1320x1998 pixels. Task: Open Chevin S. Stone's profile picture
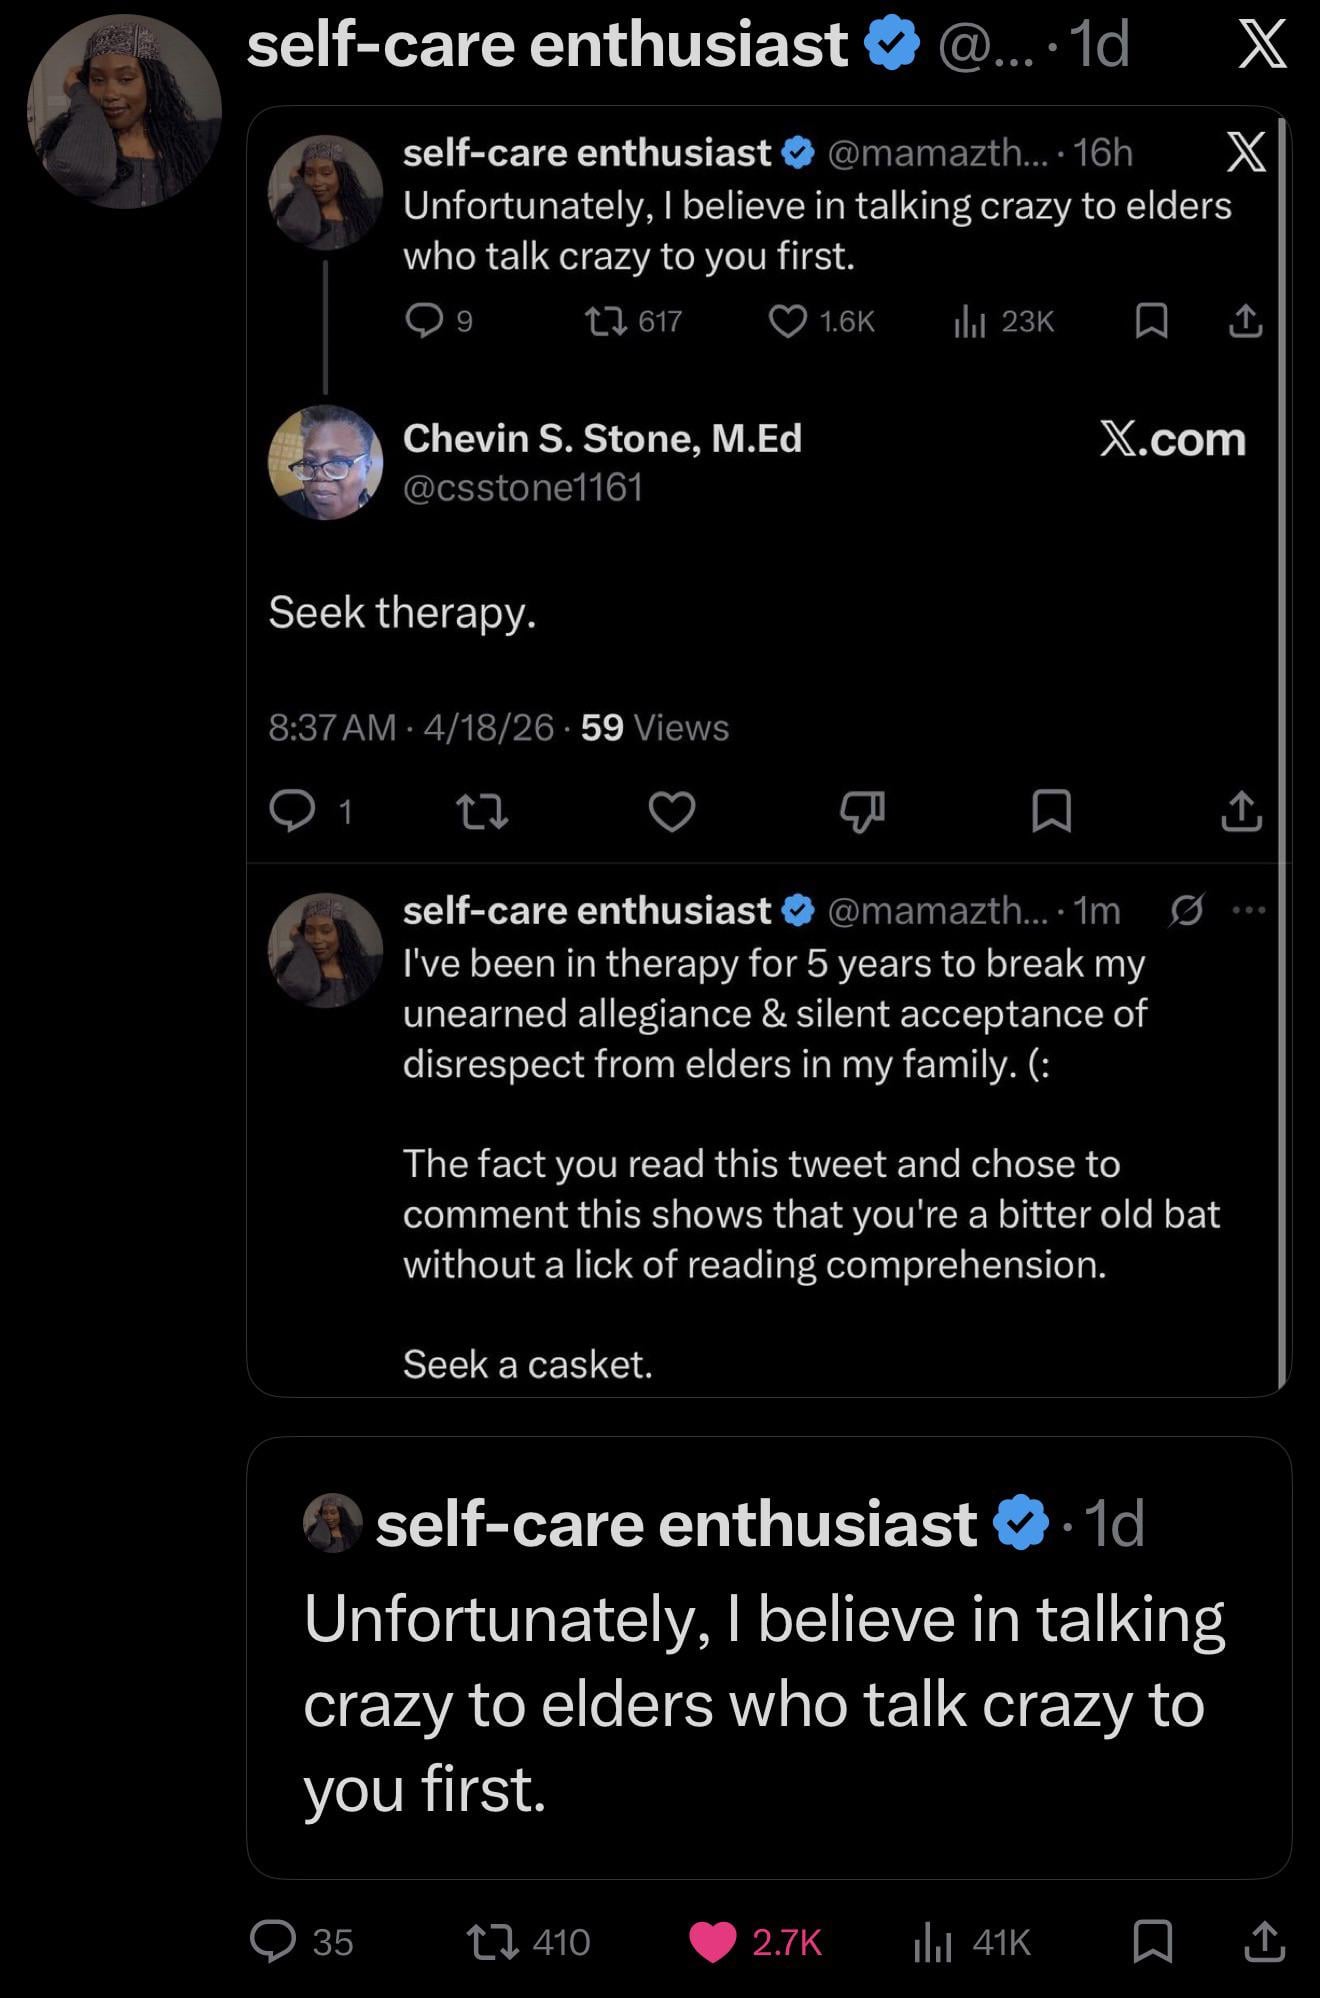[x=326, y=462]
